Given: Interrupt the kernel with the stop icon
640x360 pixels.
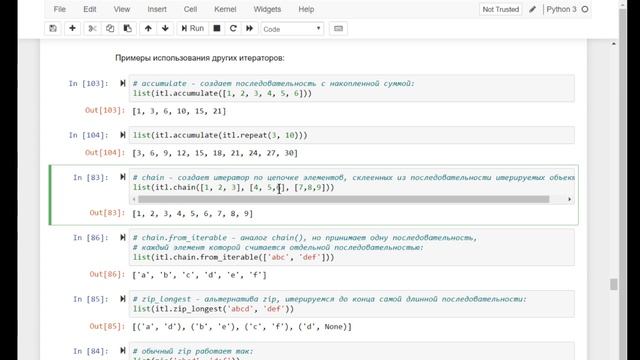Looking at the screenshot, I should [x=217, y=29].
